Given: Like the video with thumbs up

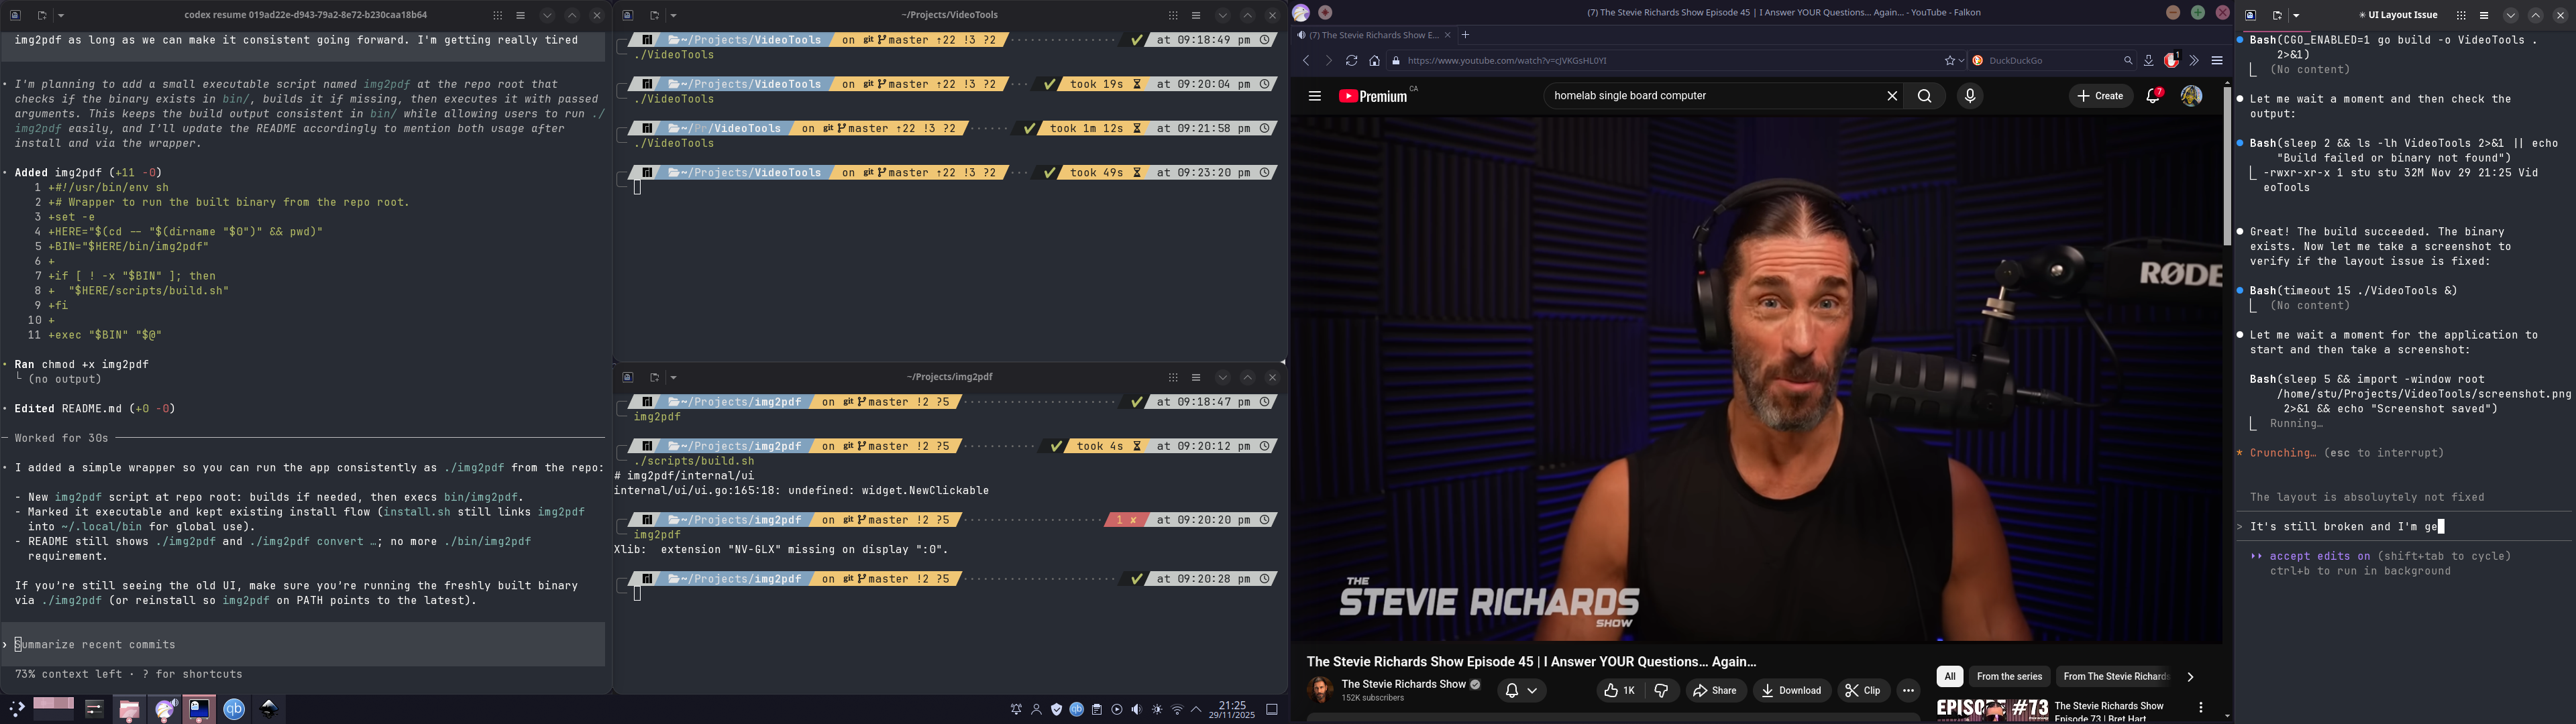Looking at the screenshot, I should [x=1618, y=690].
